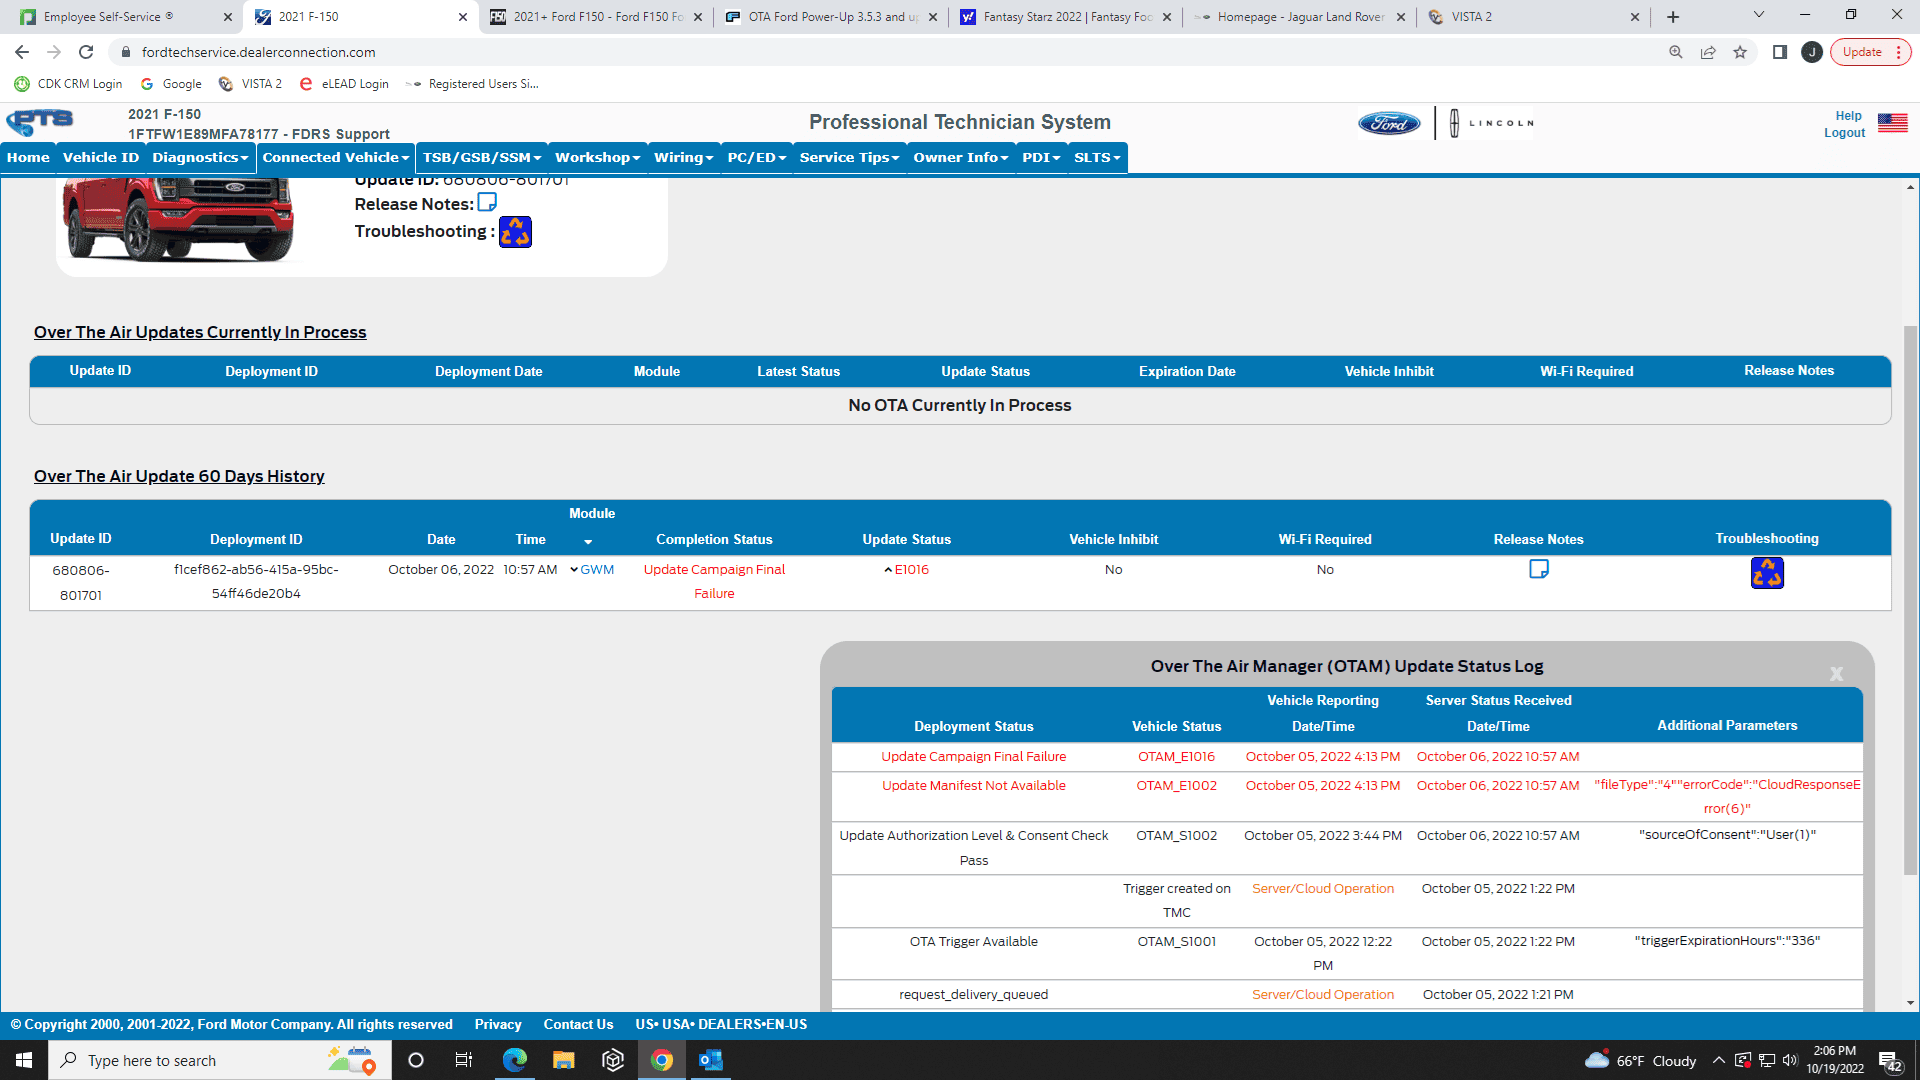The width and height of the screenshot is (1920, 1080).
Task: Open Outlook from Windows taskbar
Action: (x=710, y=1060)
